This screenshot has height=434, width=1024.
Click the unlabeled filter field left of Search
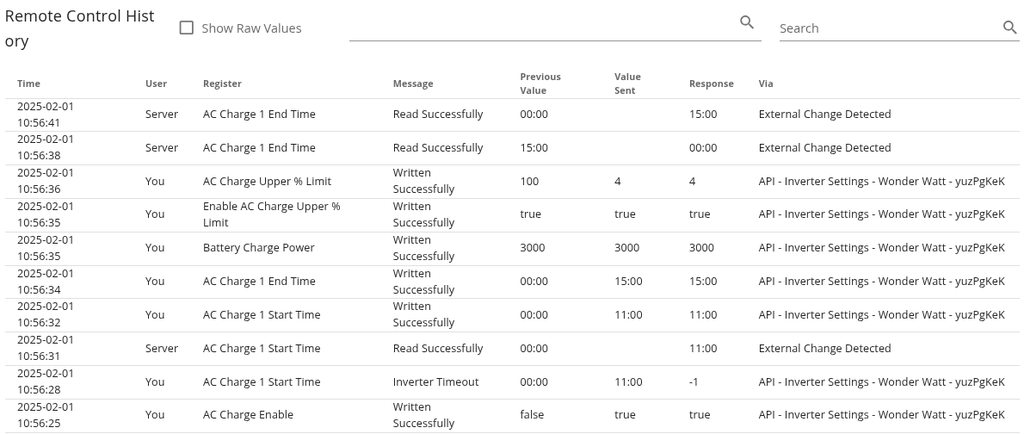542,27
